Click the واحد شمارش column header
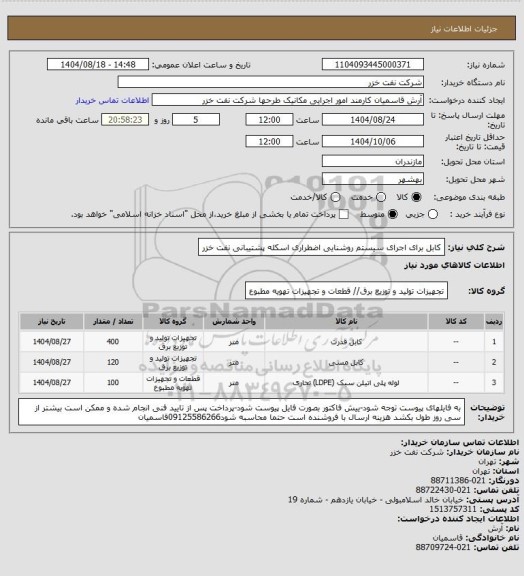 pos(234,321)
